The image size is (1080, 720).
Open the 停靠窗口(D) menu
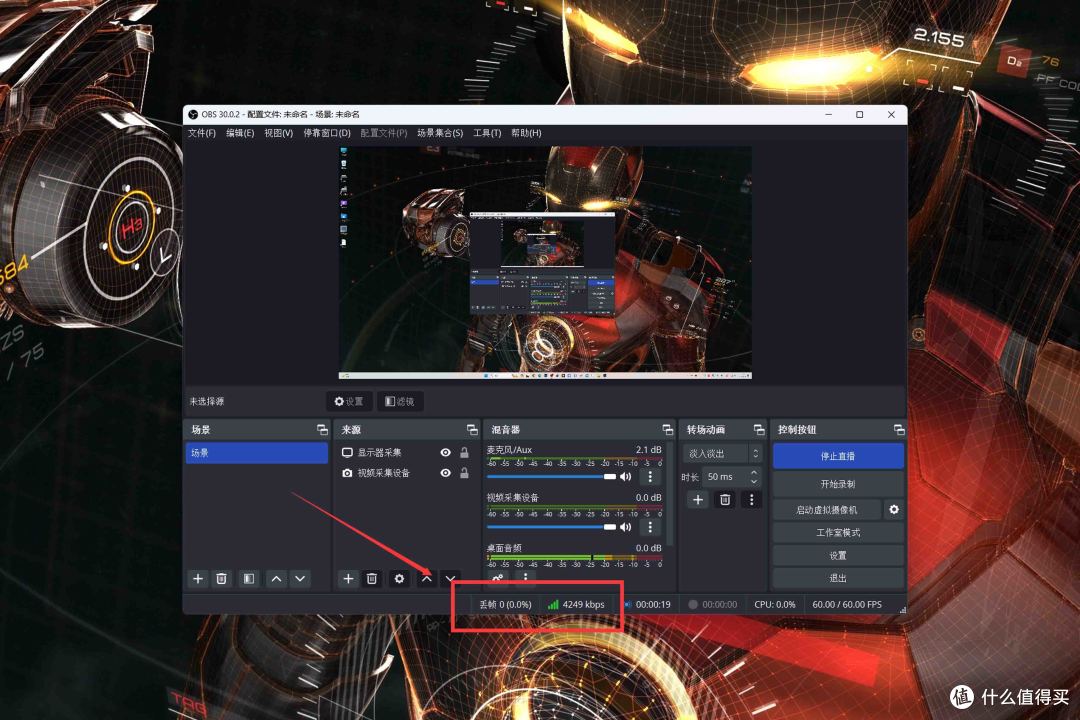(x=326, y=133)
